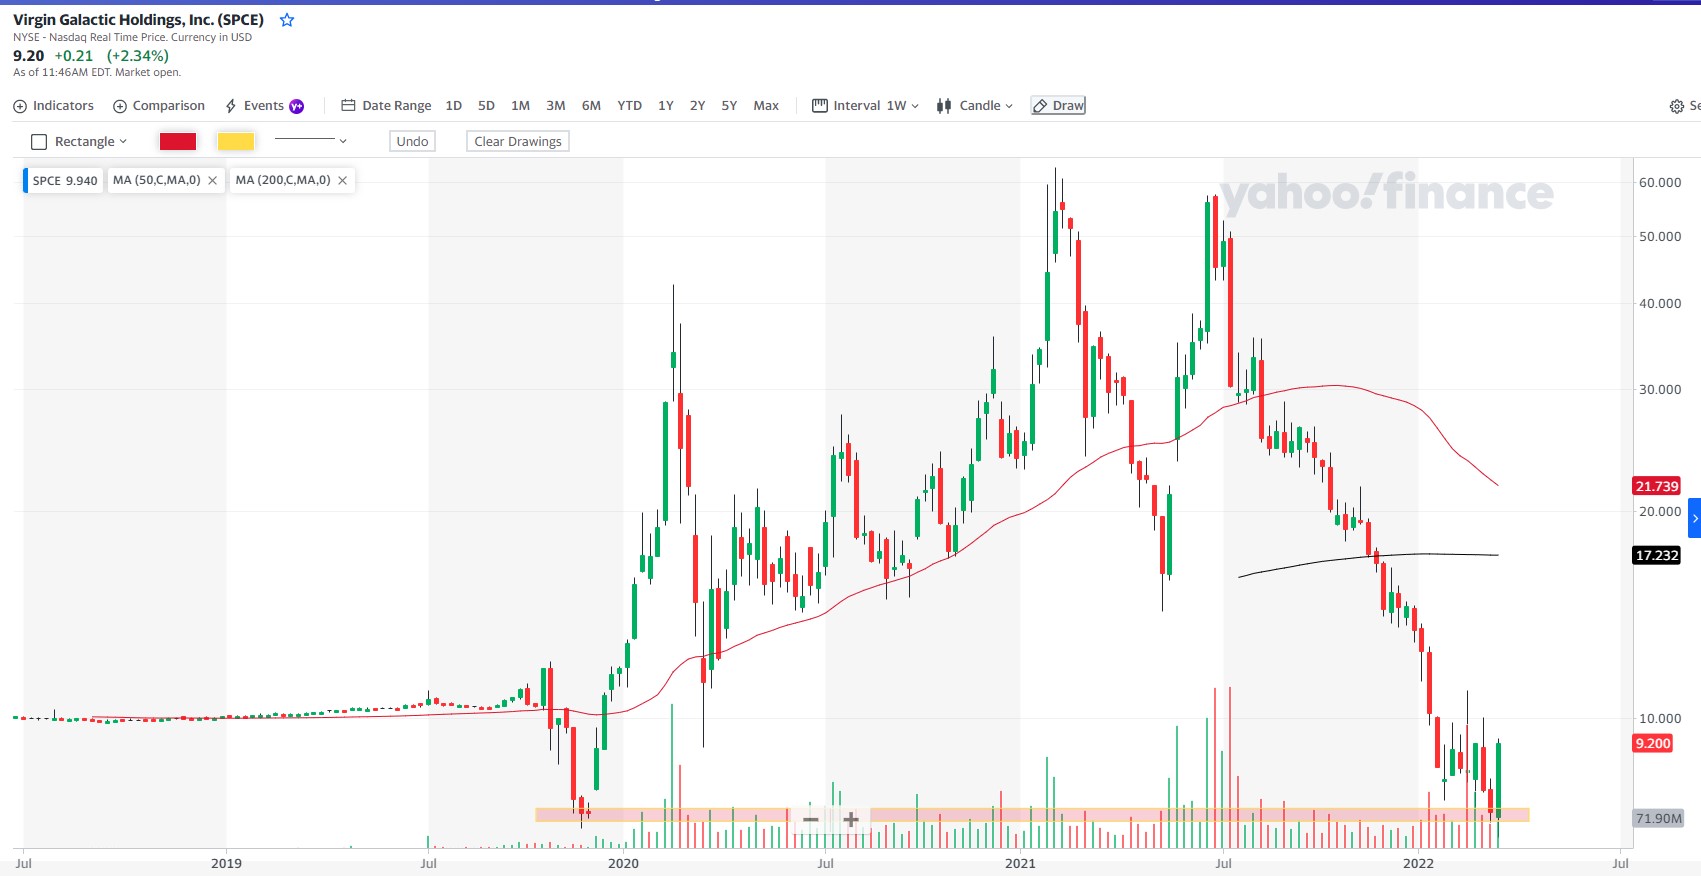The image size is (1701, 876).
Task: Click the Virgin Galactic Holdings title
Action: [138, 20]
